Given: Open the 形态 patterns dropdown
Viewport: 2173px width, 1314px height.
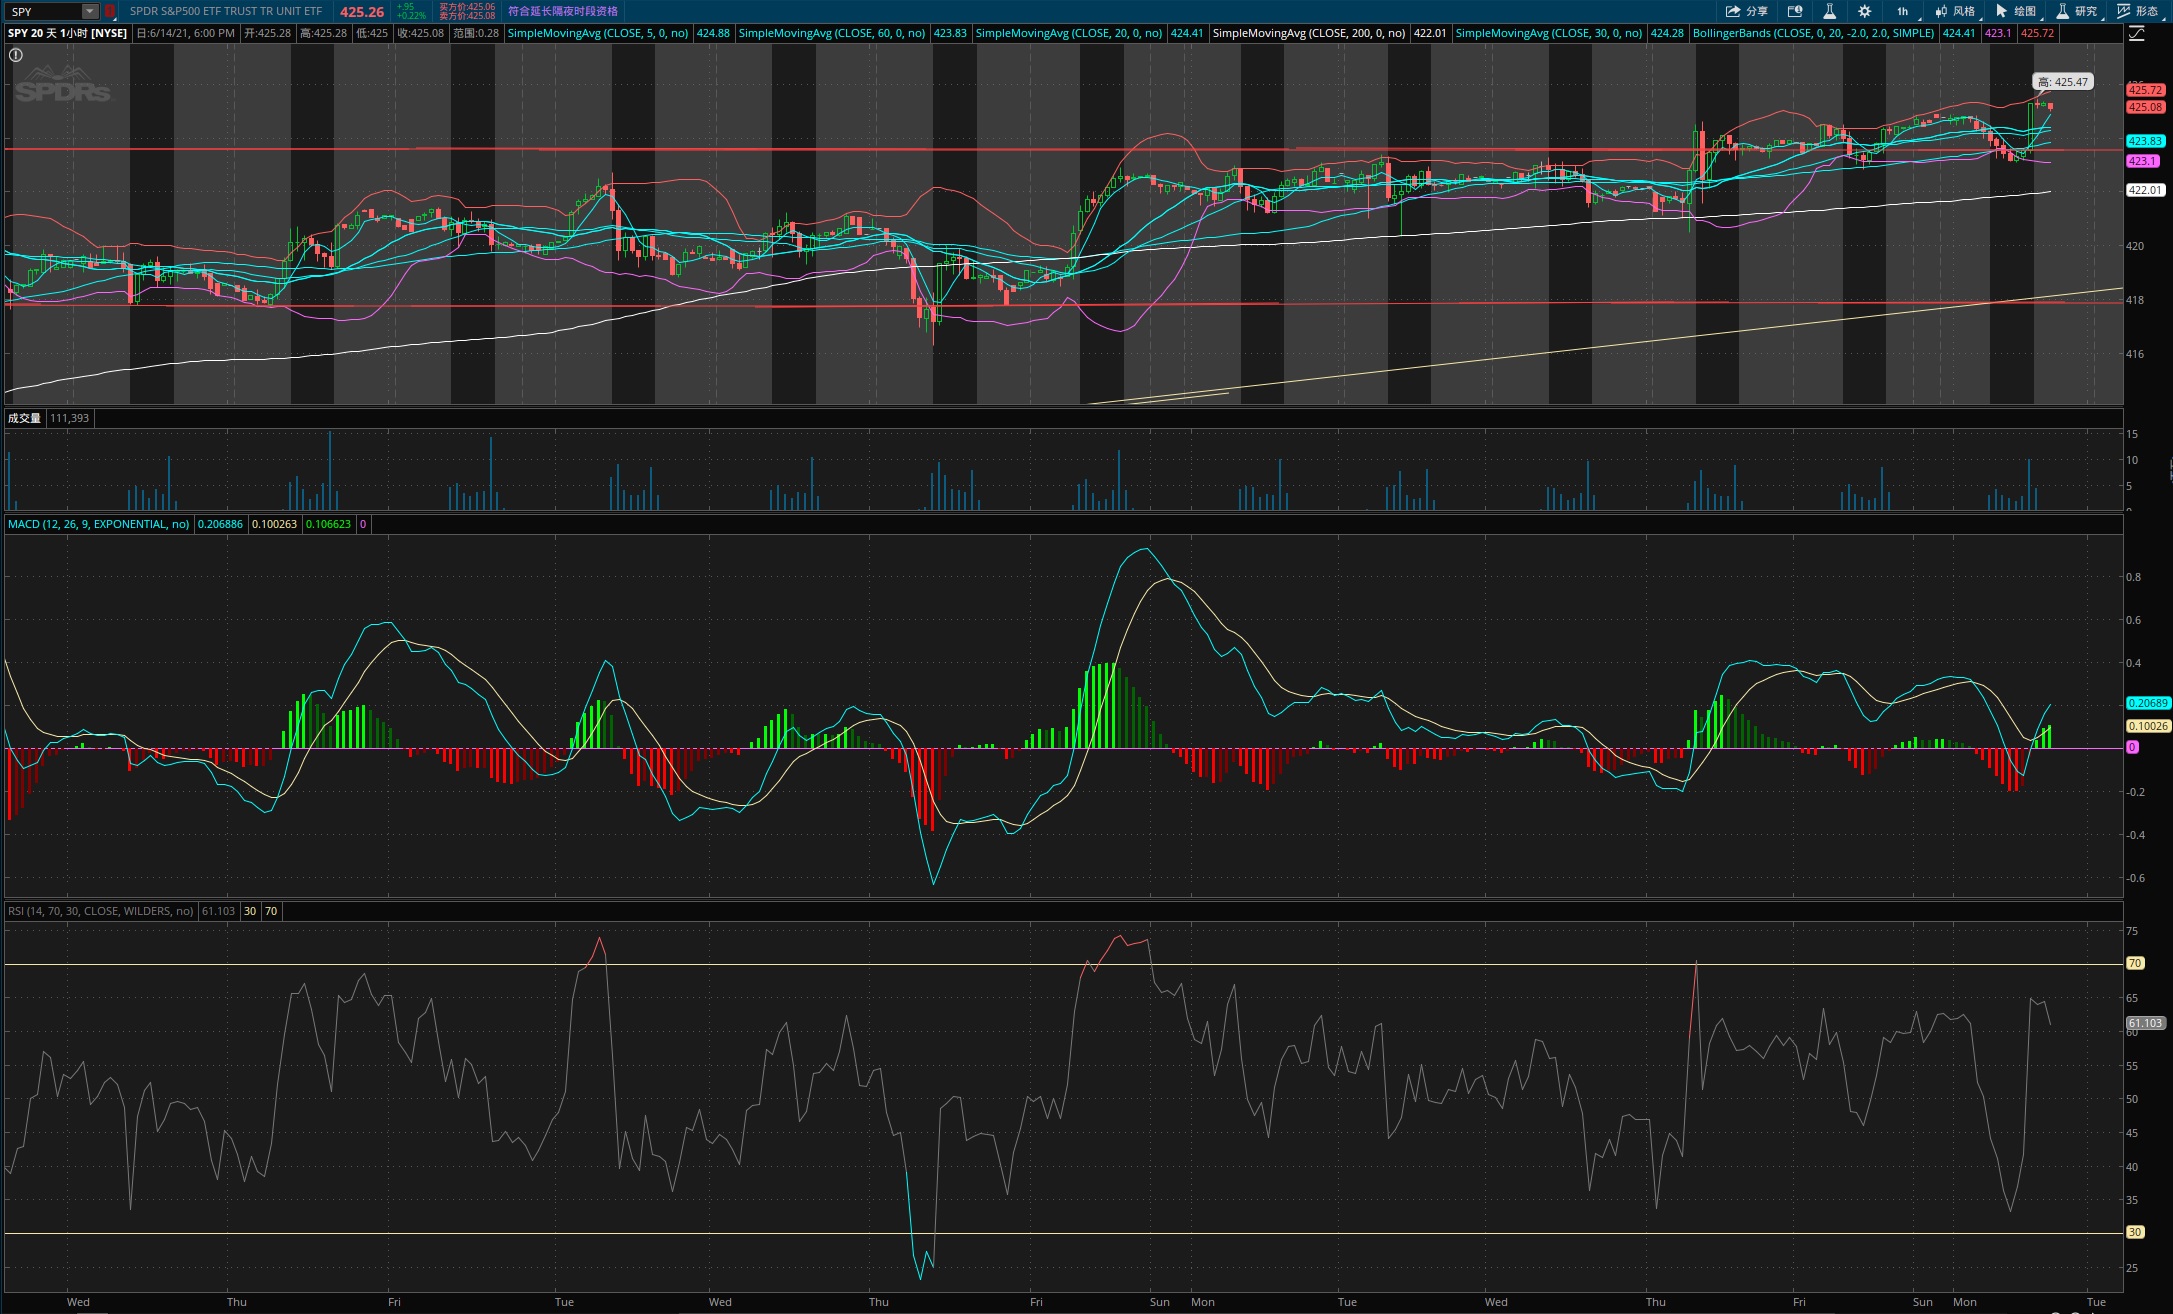Looking at the screenshot, I should (x=2138, y=11).
